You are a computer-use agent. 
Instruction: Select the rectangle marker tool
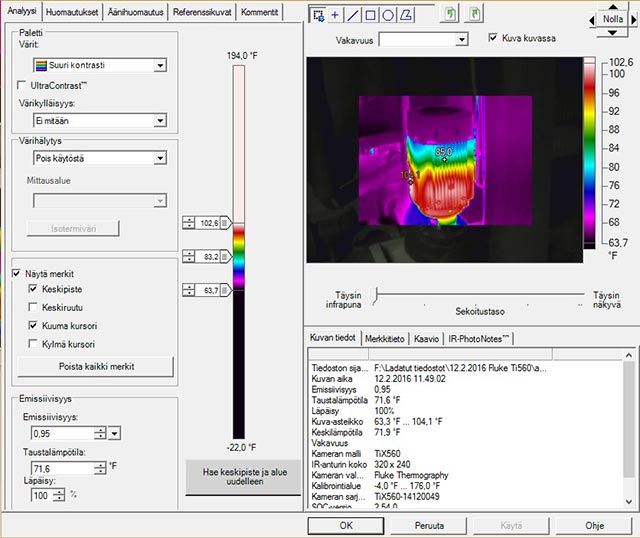[370, 15]
